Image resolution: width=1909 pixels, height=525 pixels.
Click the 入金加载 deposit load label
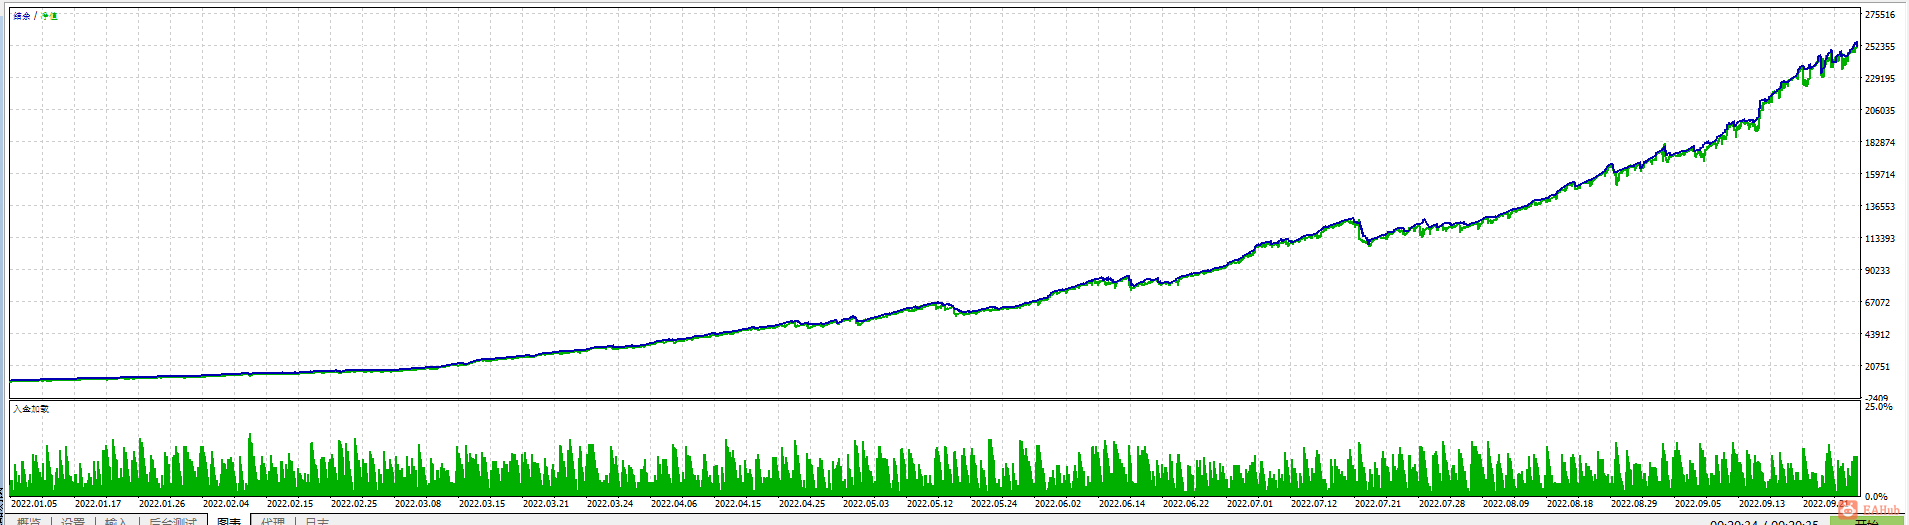click(x=31, y=409)
